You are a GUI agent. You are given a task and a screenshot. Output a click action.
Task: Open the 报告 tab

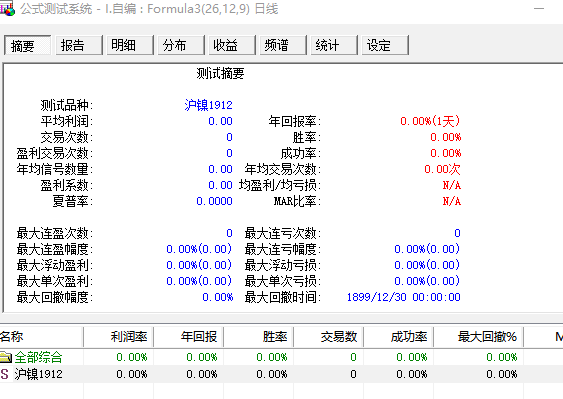click(79, 45)
